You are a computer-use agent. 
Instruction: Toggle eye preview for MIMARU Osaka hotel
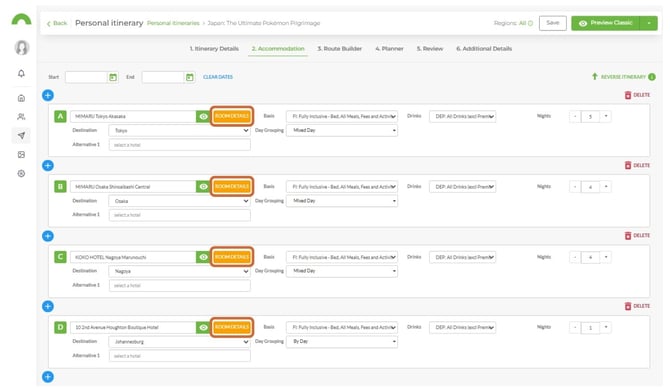tap(203, 187)
